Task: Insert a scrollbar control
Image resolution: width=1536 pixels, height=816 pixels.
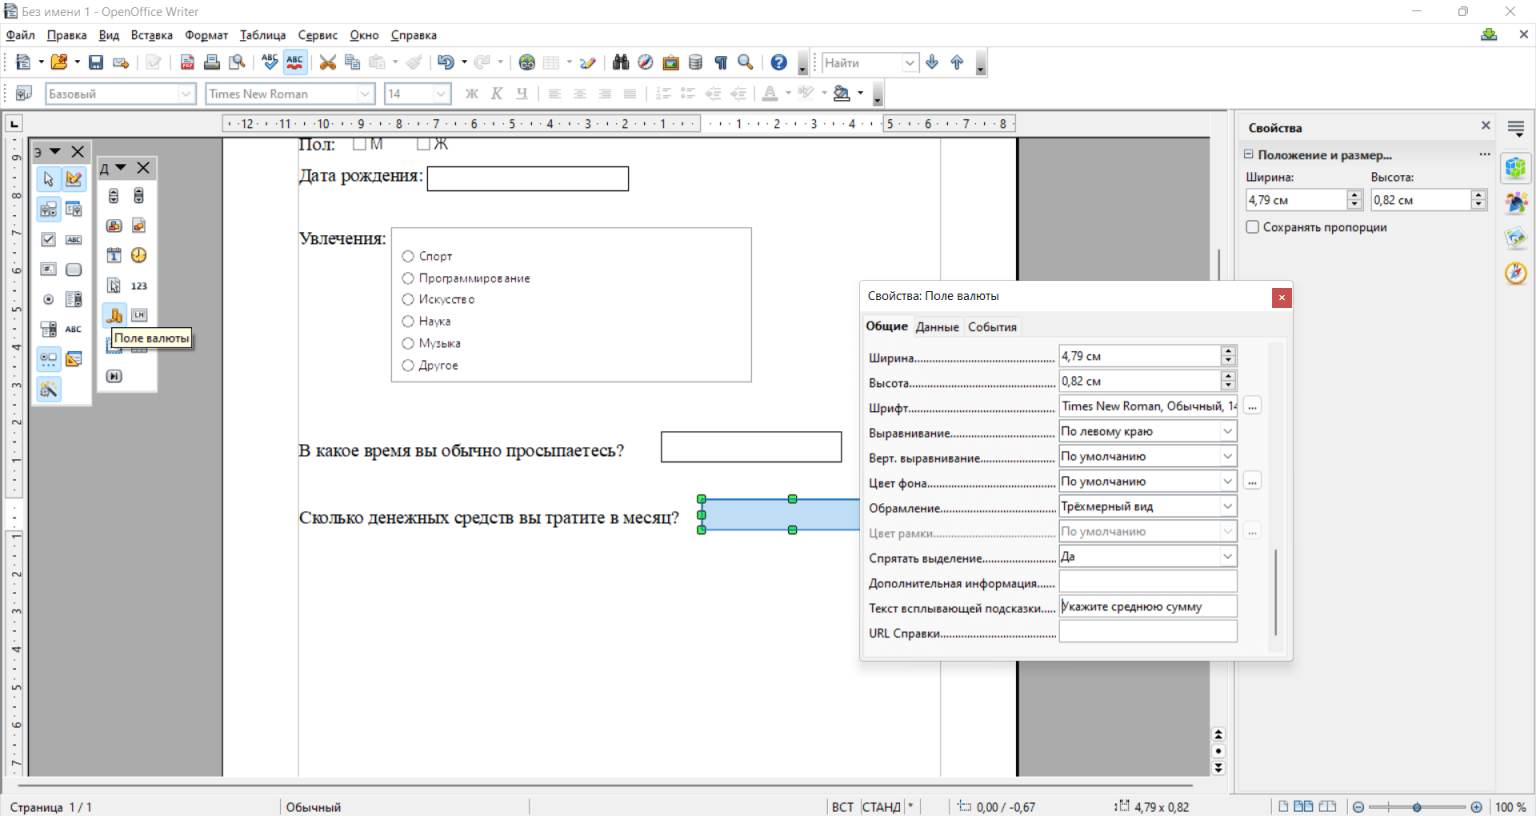Action: tap(139, 196)
